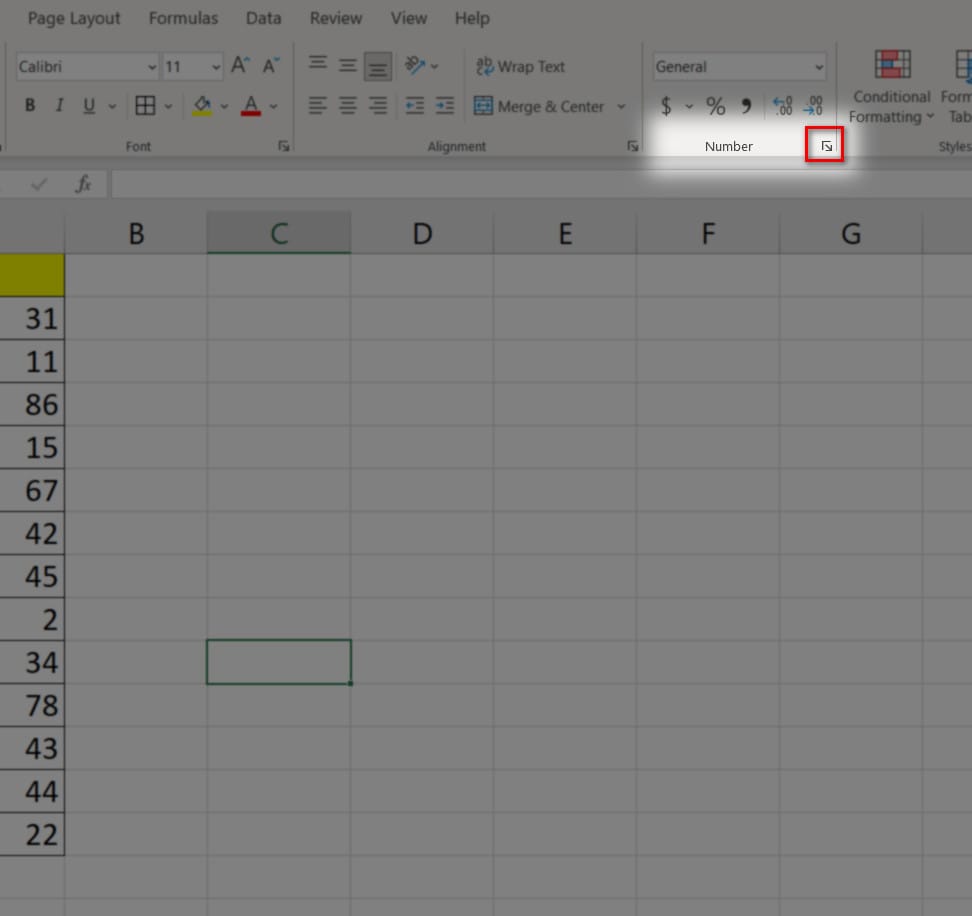Viewport: 972px width, 916px height.
Task: Toggle Bold formatting
Action: pyautogui.click(x=30, y=106)
